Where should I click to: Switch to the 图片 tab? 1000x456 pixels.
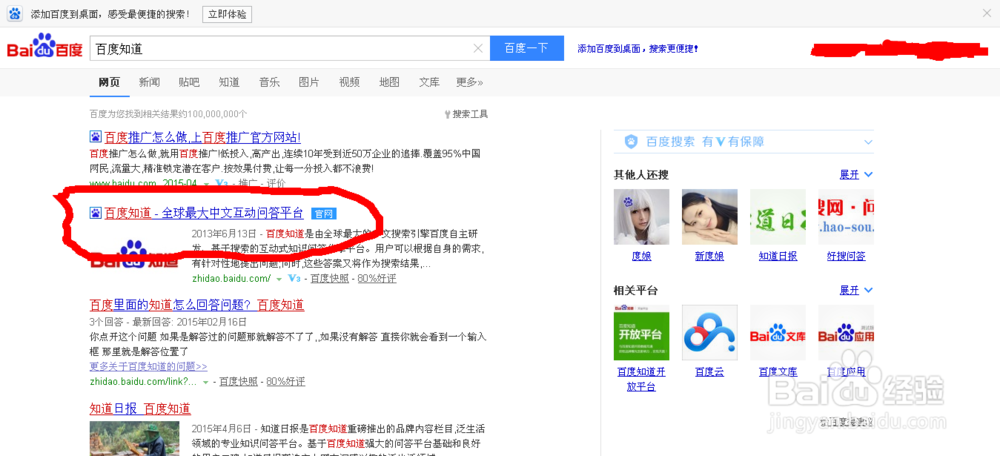coord(309,82)
